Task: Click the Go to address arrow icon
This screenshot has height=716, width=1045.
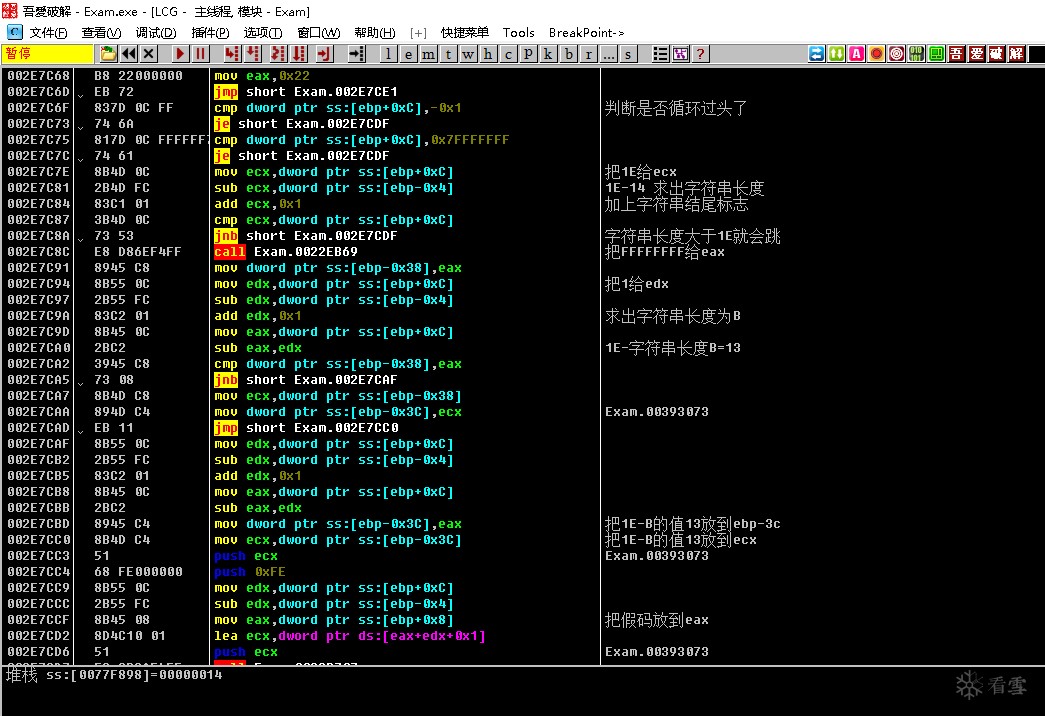Action: (x=357, y=54)
